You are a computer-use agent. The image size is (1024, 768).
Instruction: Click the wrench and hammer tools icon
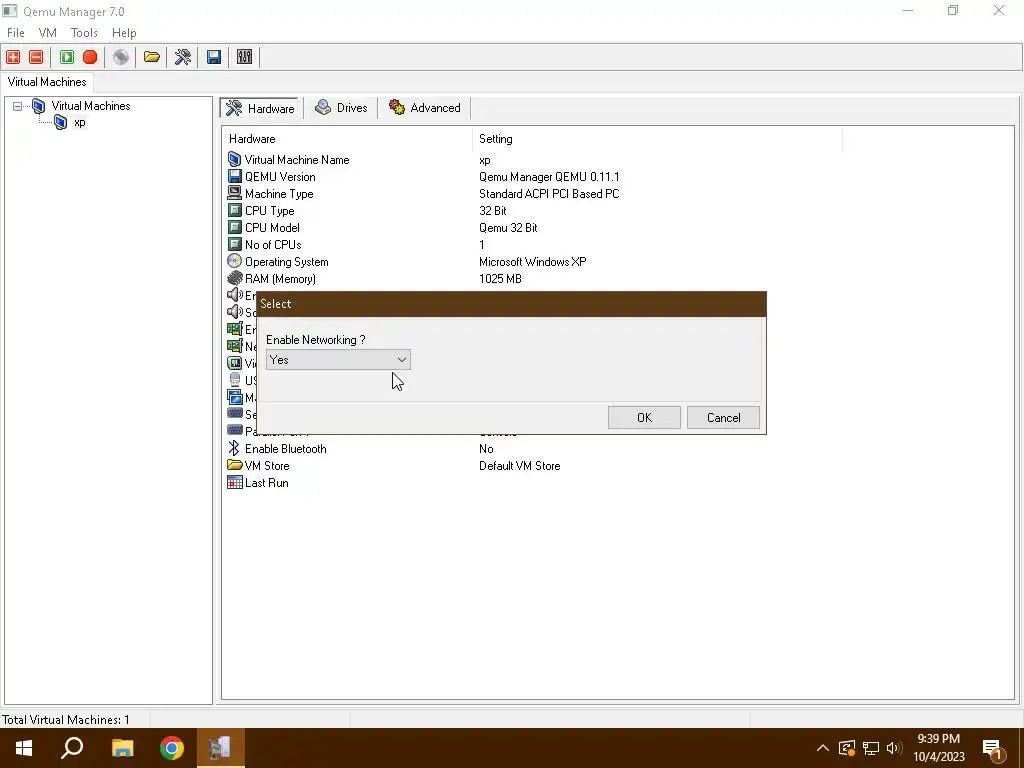coord(183,57)
